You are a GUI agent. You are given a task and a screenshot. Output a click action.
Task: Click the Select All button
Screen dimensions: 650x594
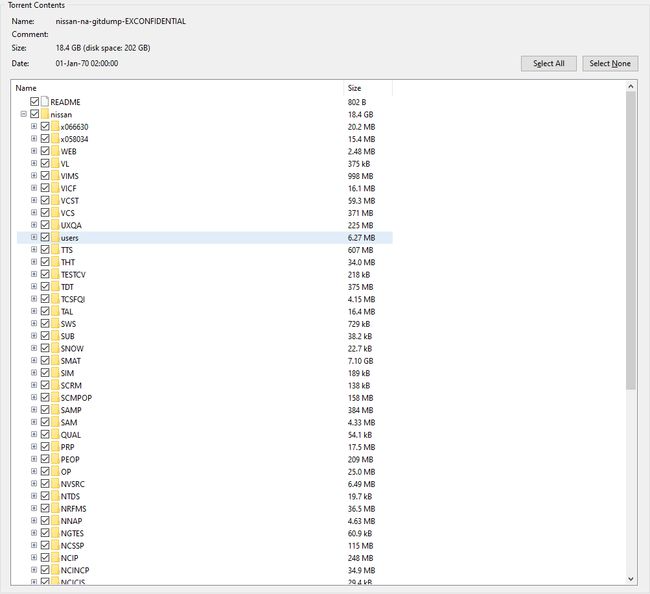click(548, 63)
